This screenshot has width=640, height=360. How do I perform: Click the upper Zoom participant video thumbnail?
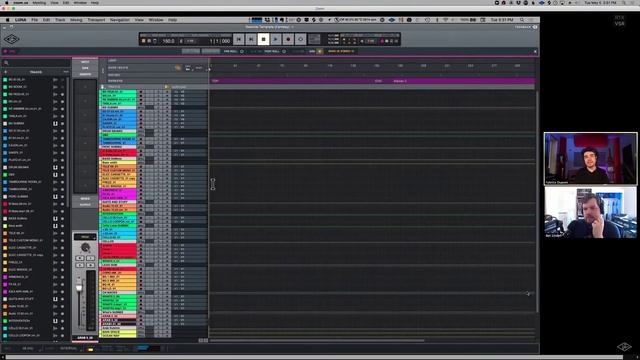click(x=590, y=158)
